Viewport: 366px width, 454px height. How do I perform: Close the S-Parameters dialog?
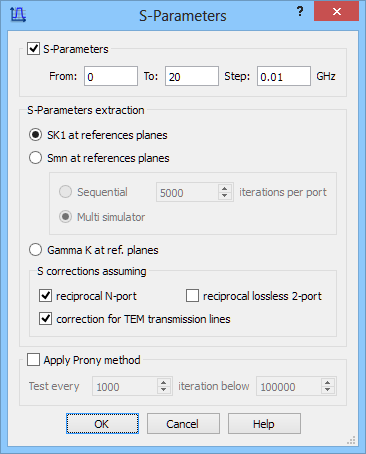point(337,12)
